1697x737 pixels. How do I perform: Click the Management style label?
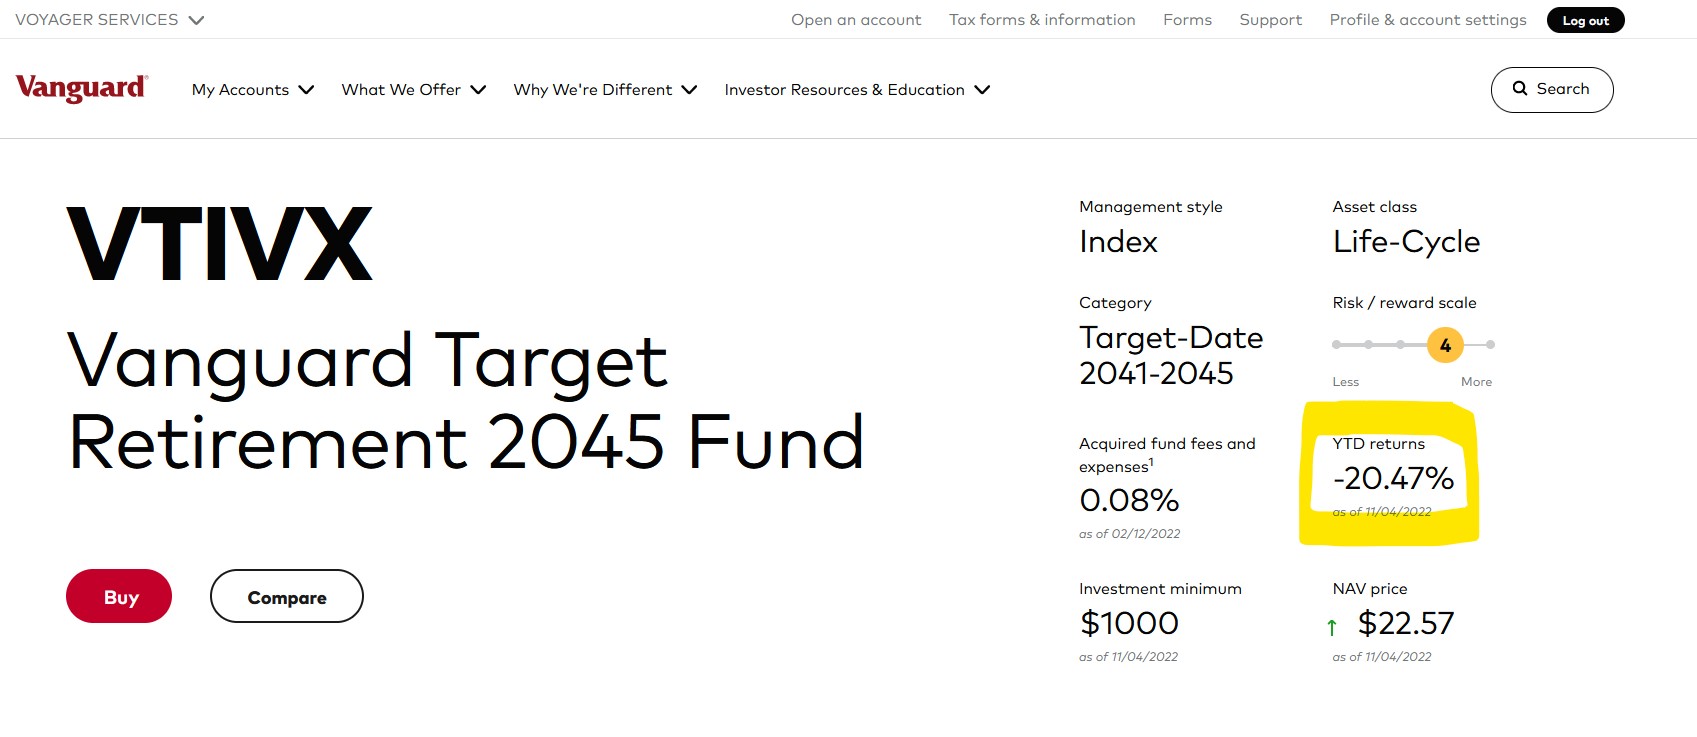point(1151,207)
